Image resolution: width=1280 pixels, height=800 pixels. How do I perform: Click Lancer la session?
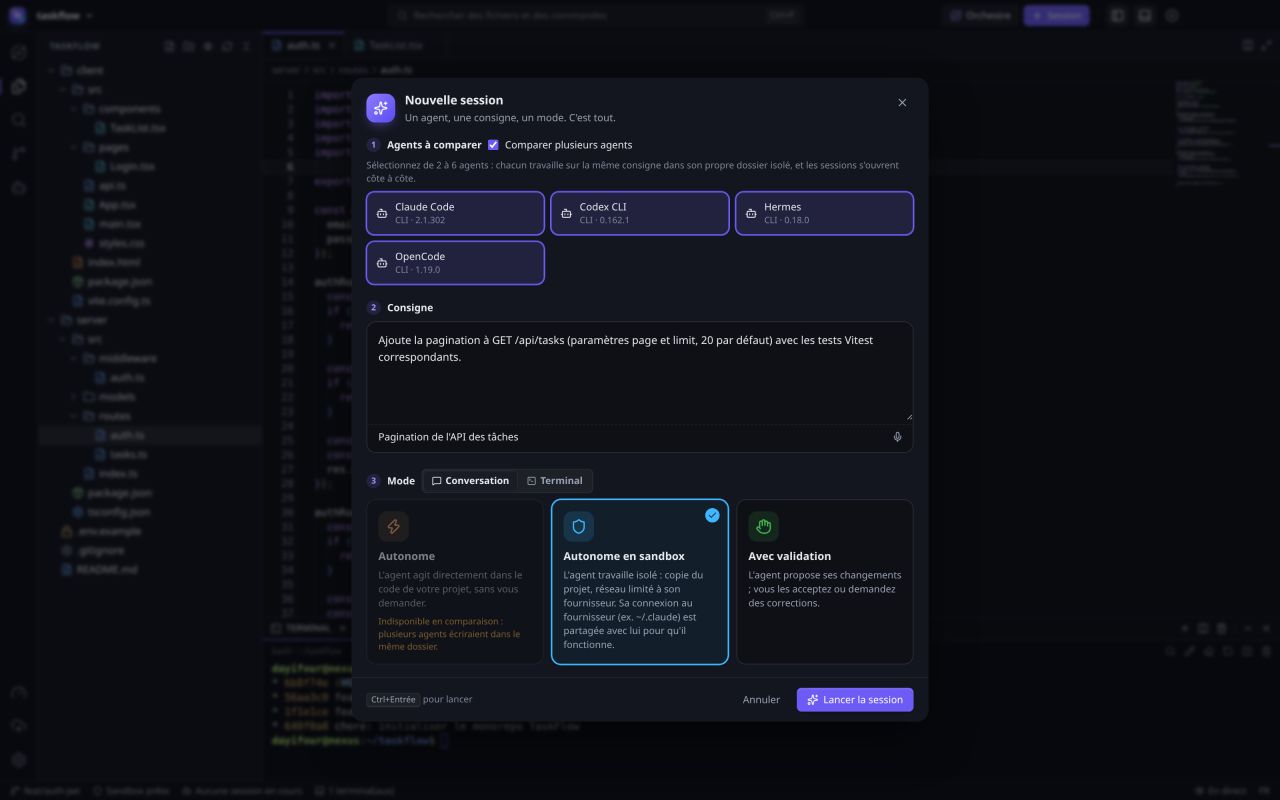click(x=855, y=700)
